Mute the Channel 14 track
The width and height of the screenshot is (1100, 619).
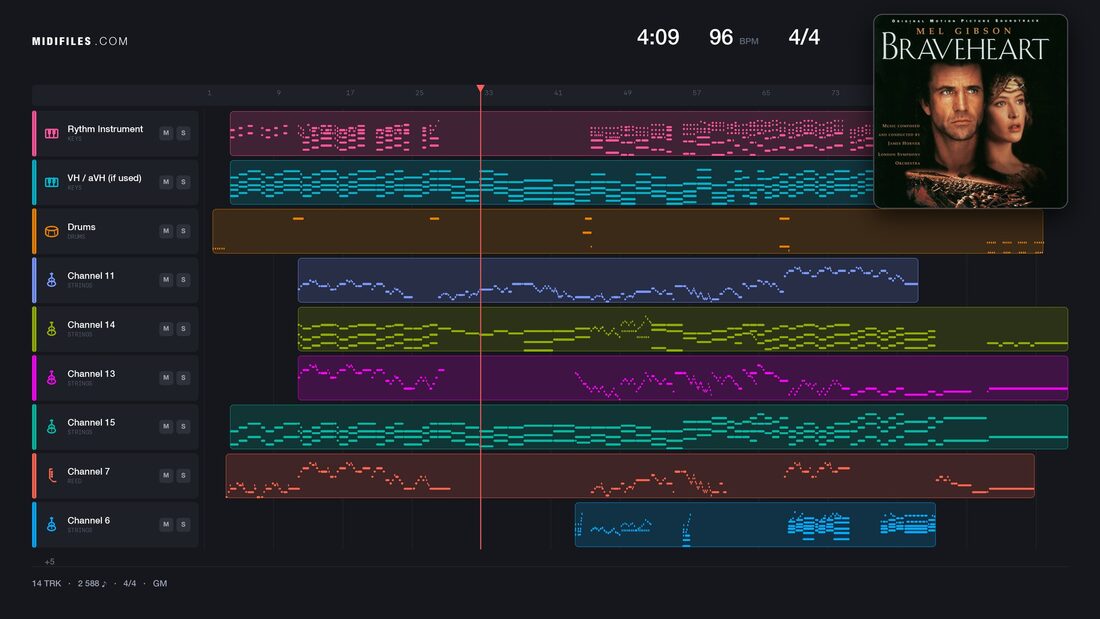tap(166, 328)
